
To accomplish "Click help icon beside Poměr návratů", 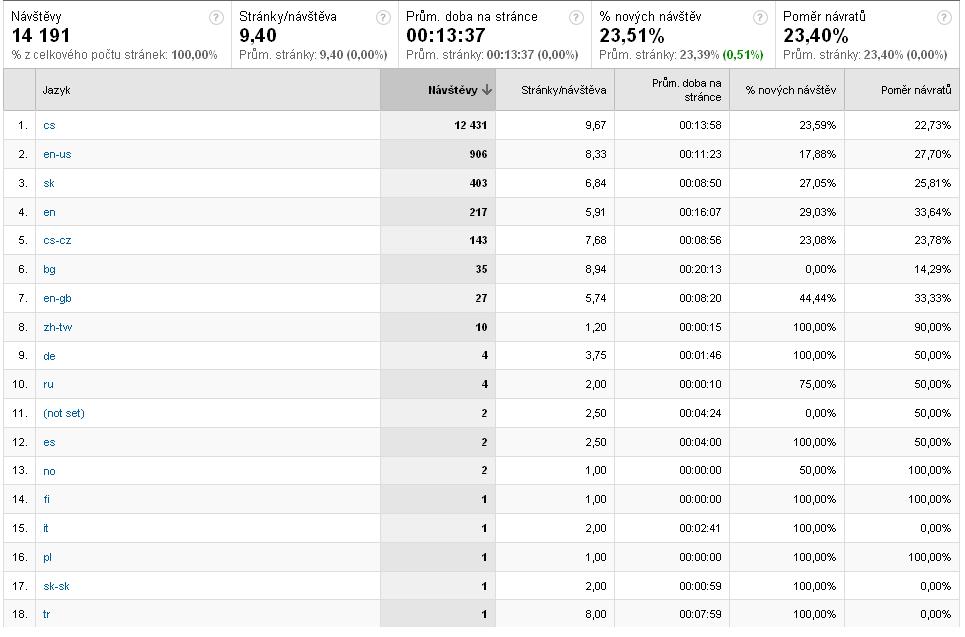I will 944,17.
